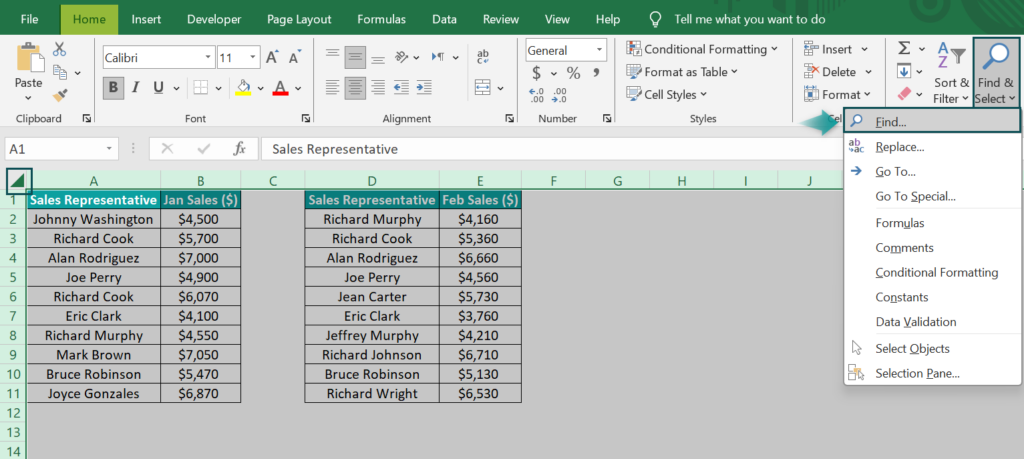Viewport: 1024px width, 459px height.
Task: Click the Increase Font Size icon
Action: pos(274,58)
